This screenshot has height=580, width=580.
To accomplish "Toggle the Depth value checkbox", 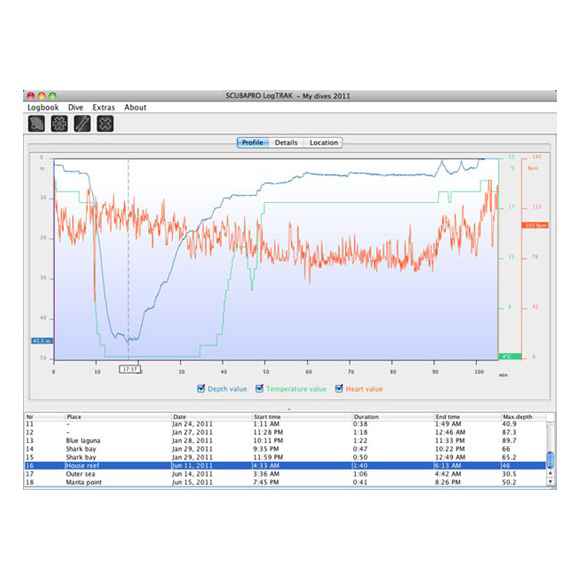I will pos(201,388).
